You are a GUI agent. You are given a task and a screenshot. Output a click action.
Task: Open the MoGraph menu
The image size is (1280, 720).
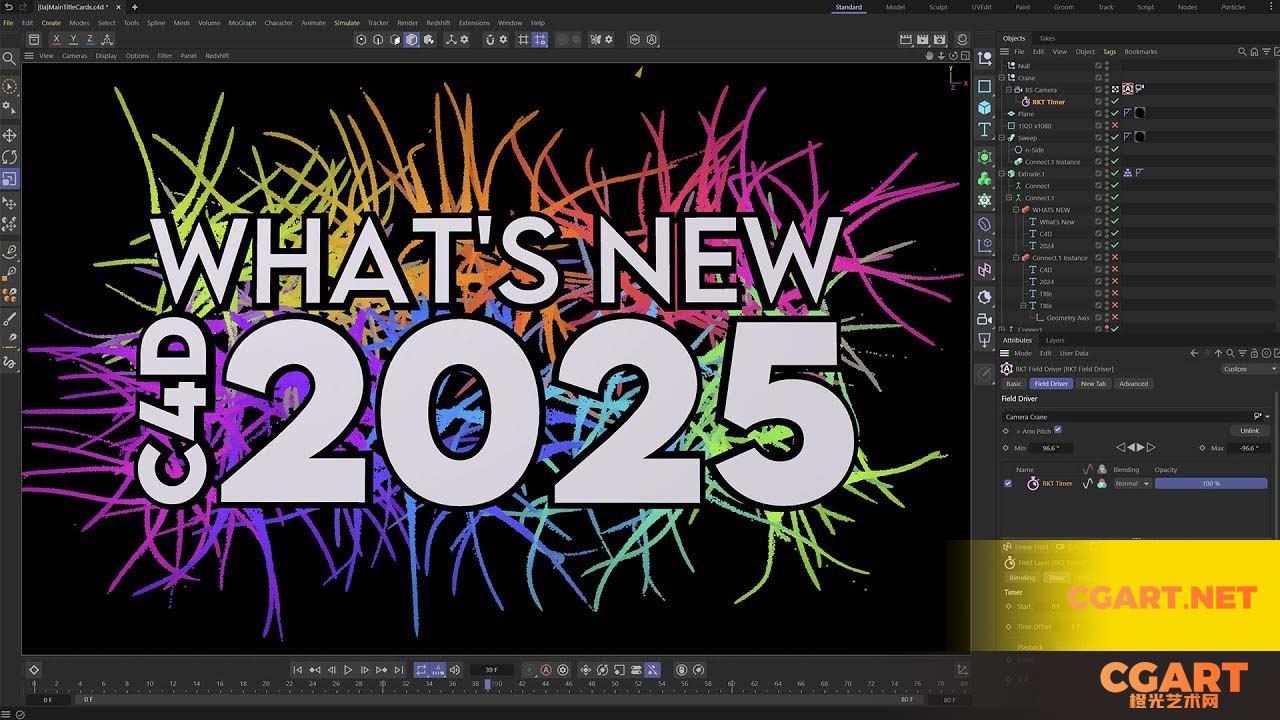coord(242,22)
